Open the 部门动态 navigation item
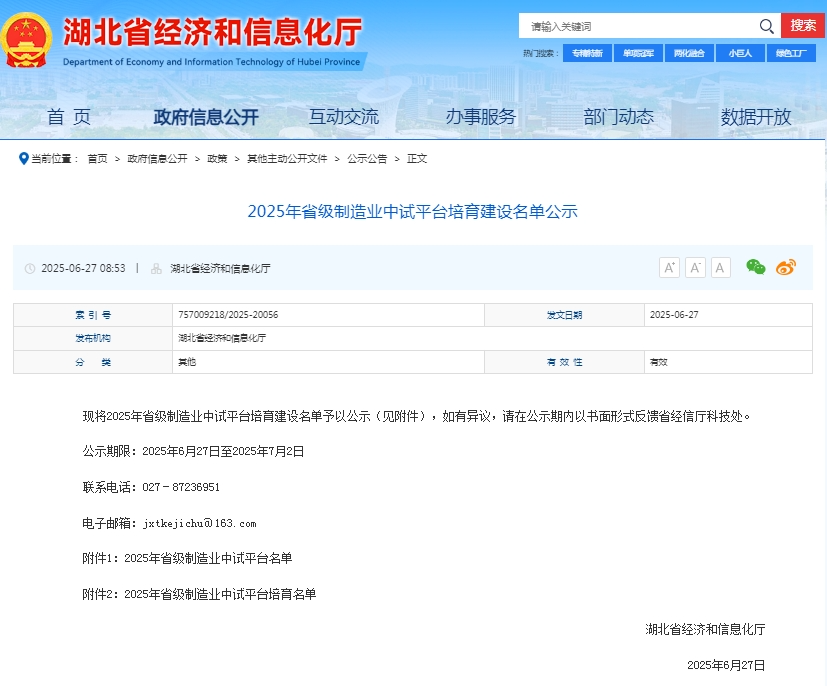The width and height of the screenshot is (827, 686). point(618,117)
